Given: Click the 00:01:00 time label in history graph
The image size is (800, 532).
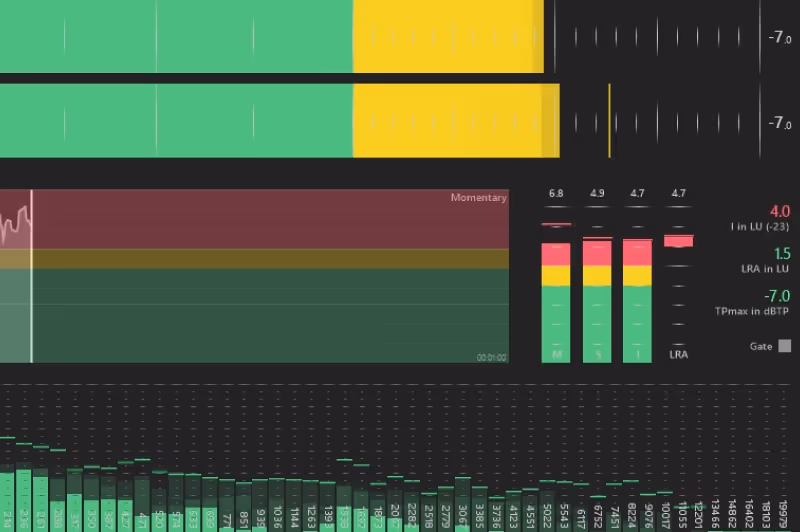Looking at the screenshot, I should [x=490, y=357].
